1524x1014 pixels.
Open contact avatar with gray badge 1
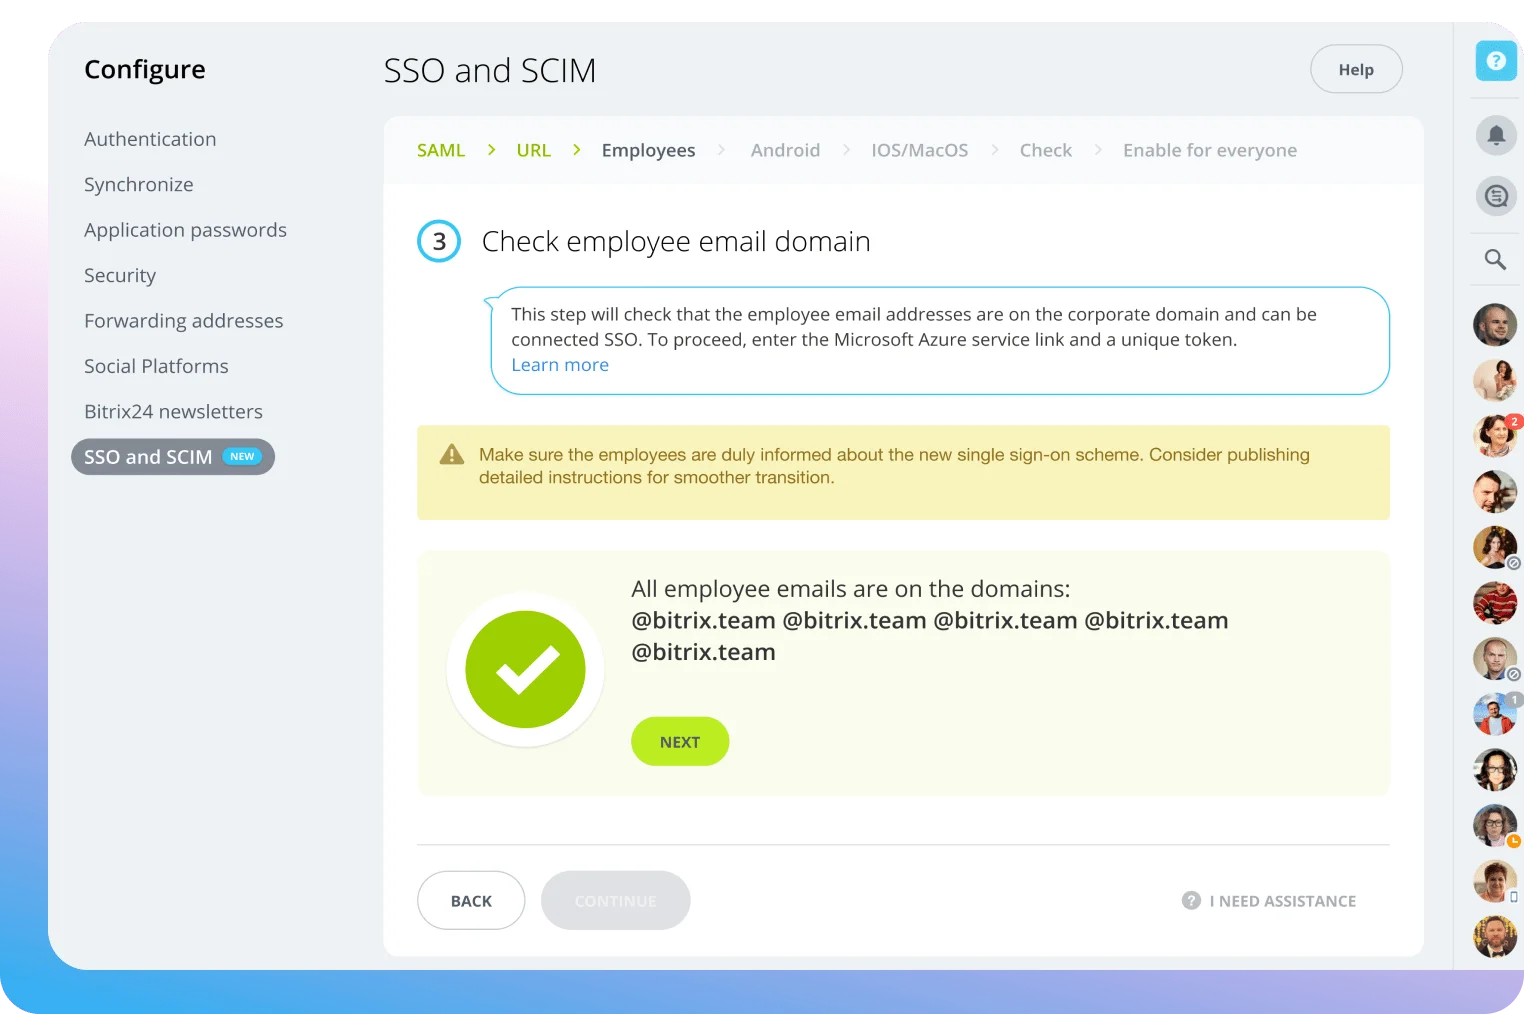pos(1495,714)
